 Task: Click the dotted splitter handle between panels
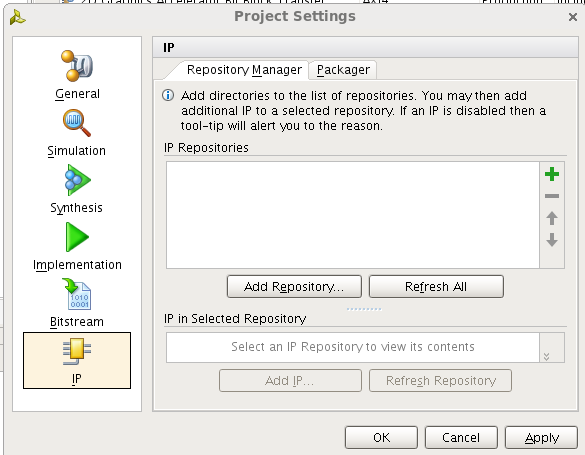364,309
